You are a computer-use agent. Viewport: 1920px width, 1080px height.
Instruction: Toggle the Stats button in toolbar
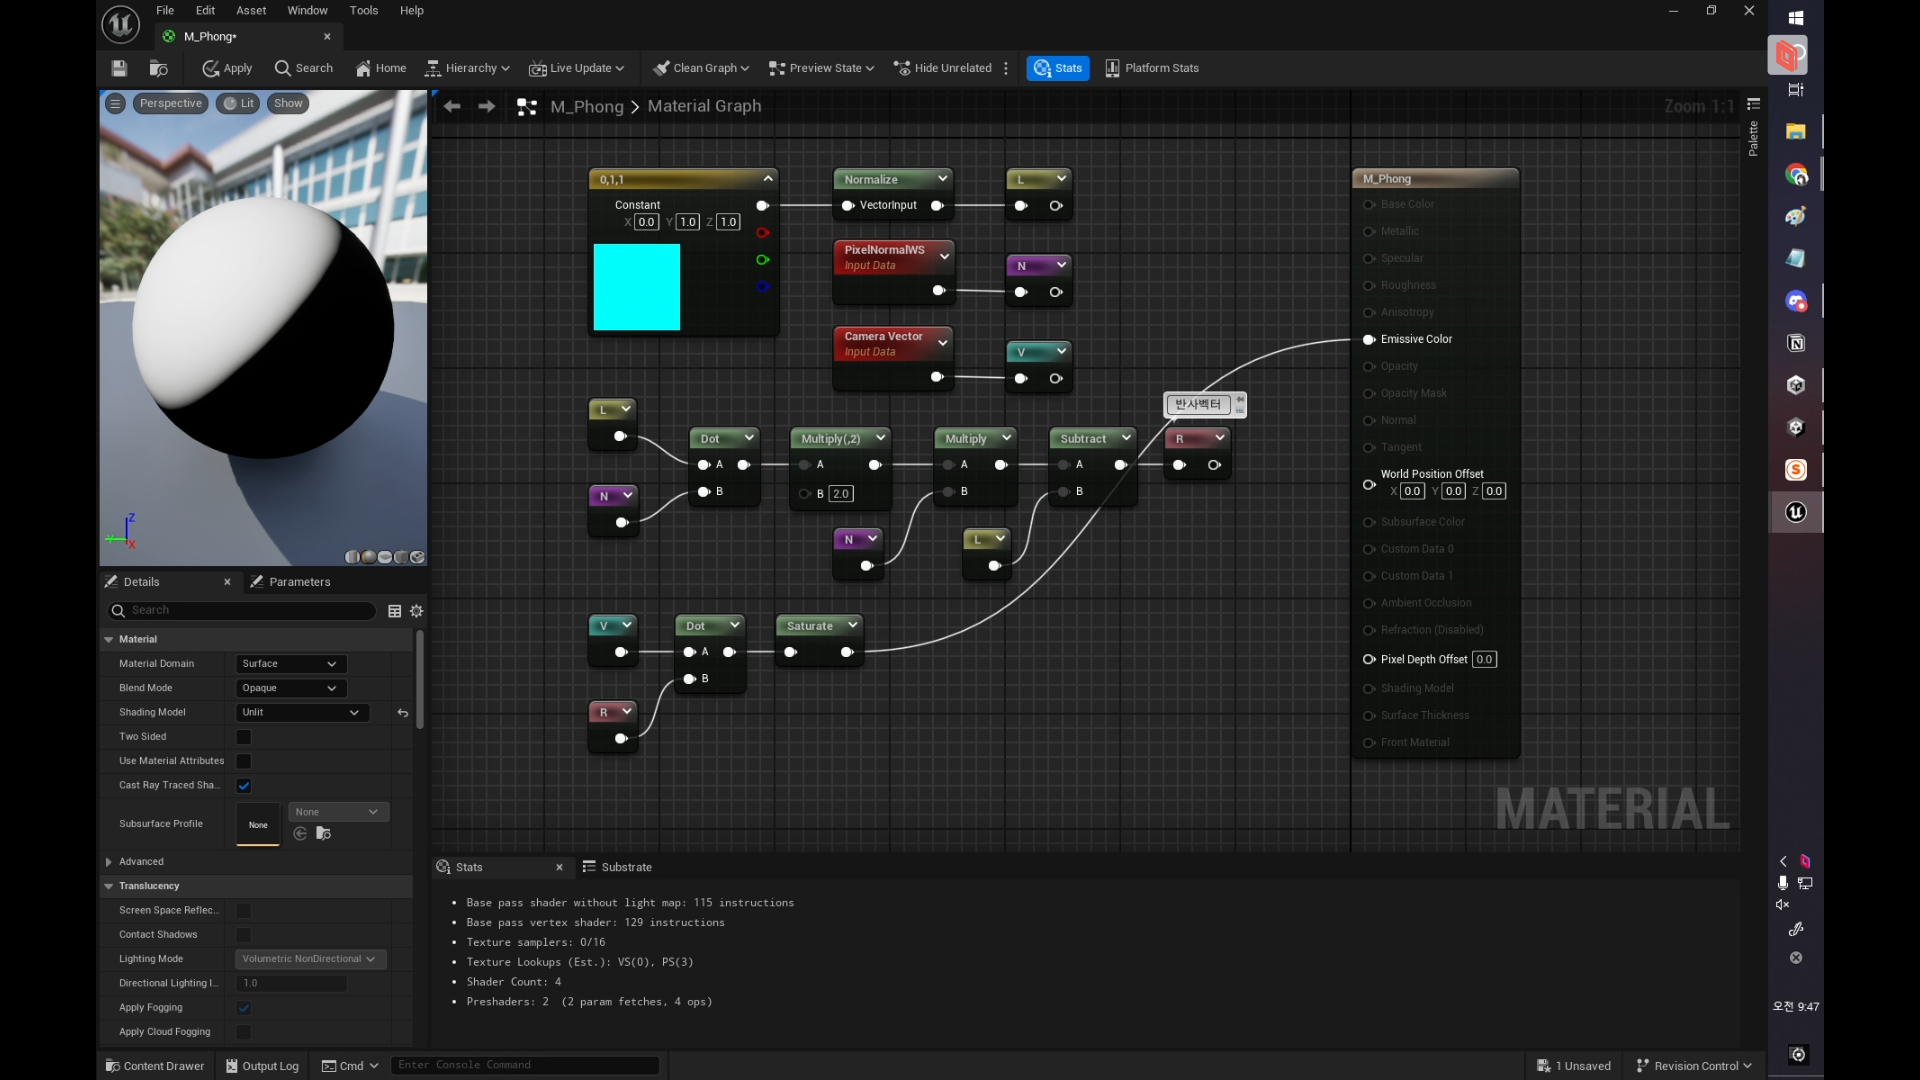point(1058,68)
